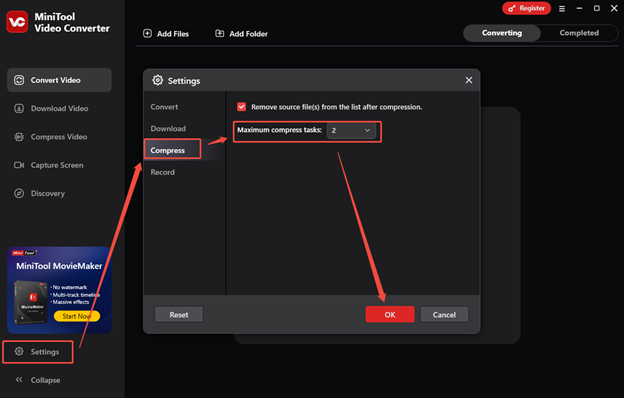
Task: Click the Collapse double-chevron icon
Action: point(19,380)
